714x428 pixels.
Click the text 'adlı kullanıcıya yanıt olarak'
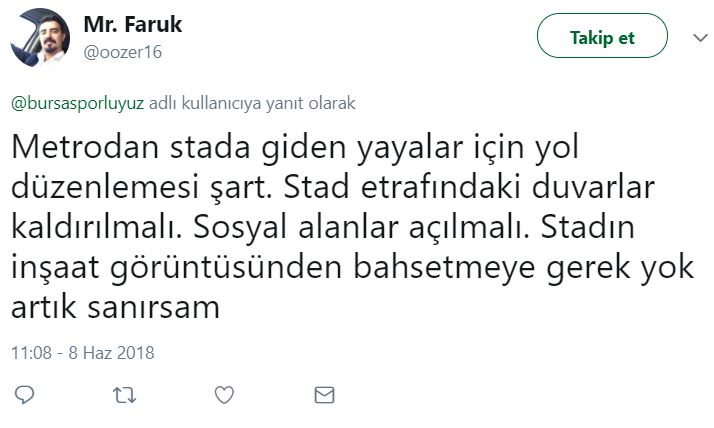point(252,103)
